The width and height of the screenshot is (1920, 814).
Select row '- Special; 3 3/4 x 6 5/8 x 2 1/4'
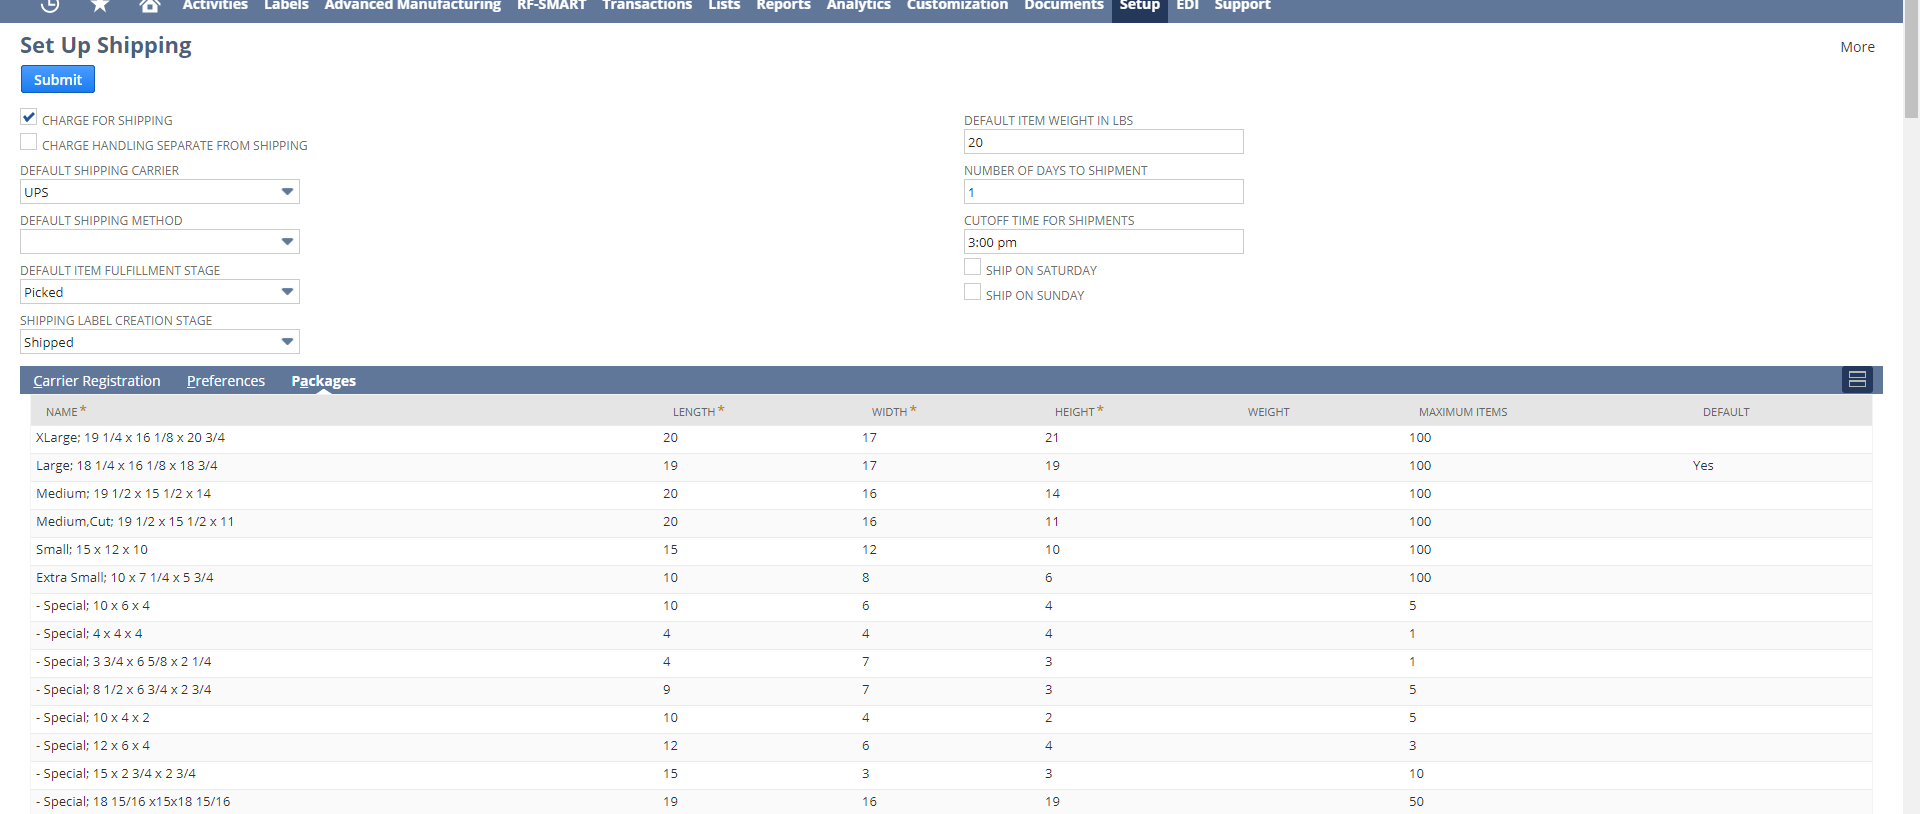pos(951,662)
